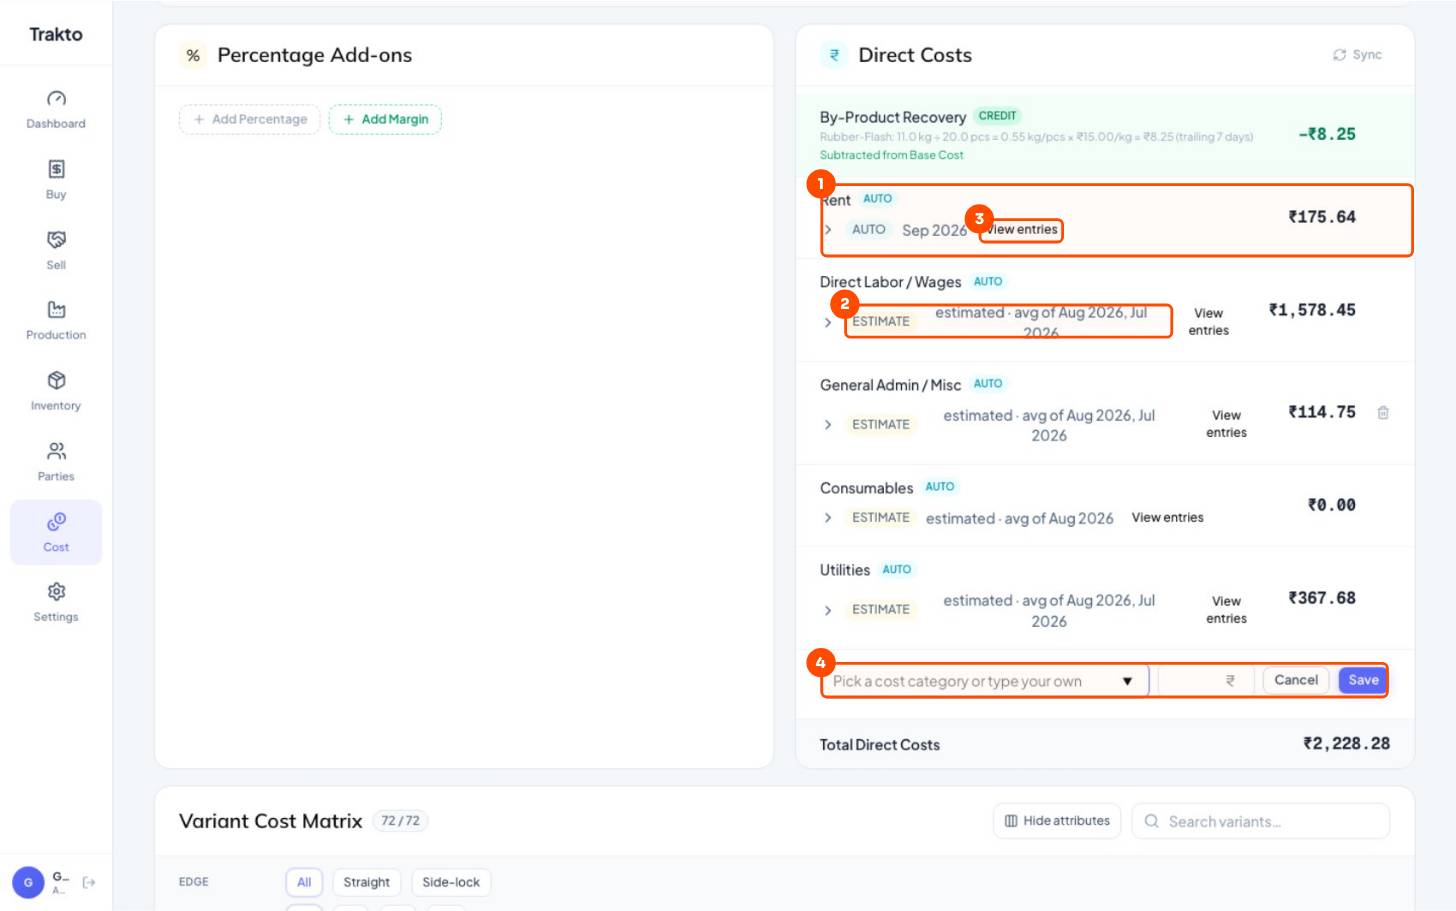Click the Subtracted from Base Cost note
Viewport: 1456px width, 911px height.
click(x=892, y=155)
